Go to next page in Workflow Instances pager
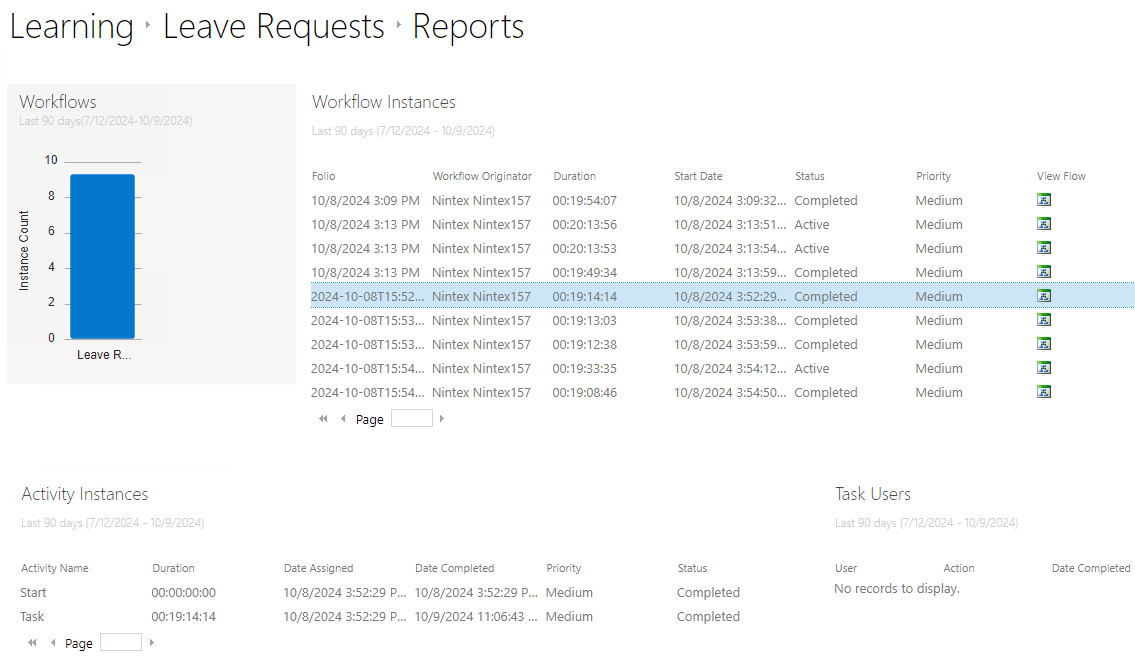 [x=442, y=419]
